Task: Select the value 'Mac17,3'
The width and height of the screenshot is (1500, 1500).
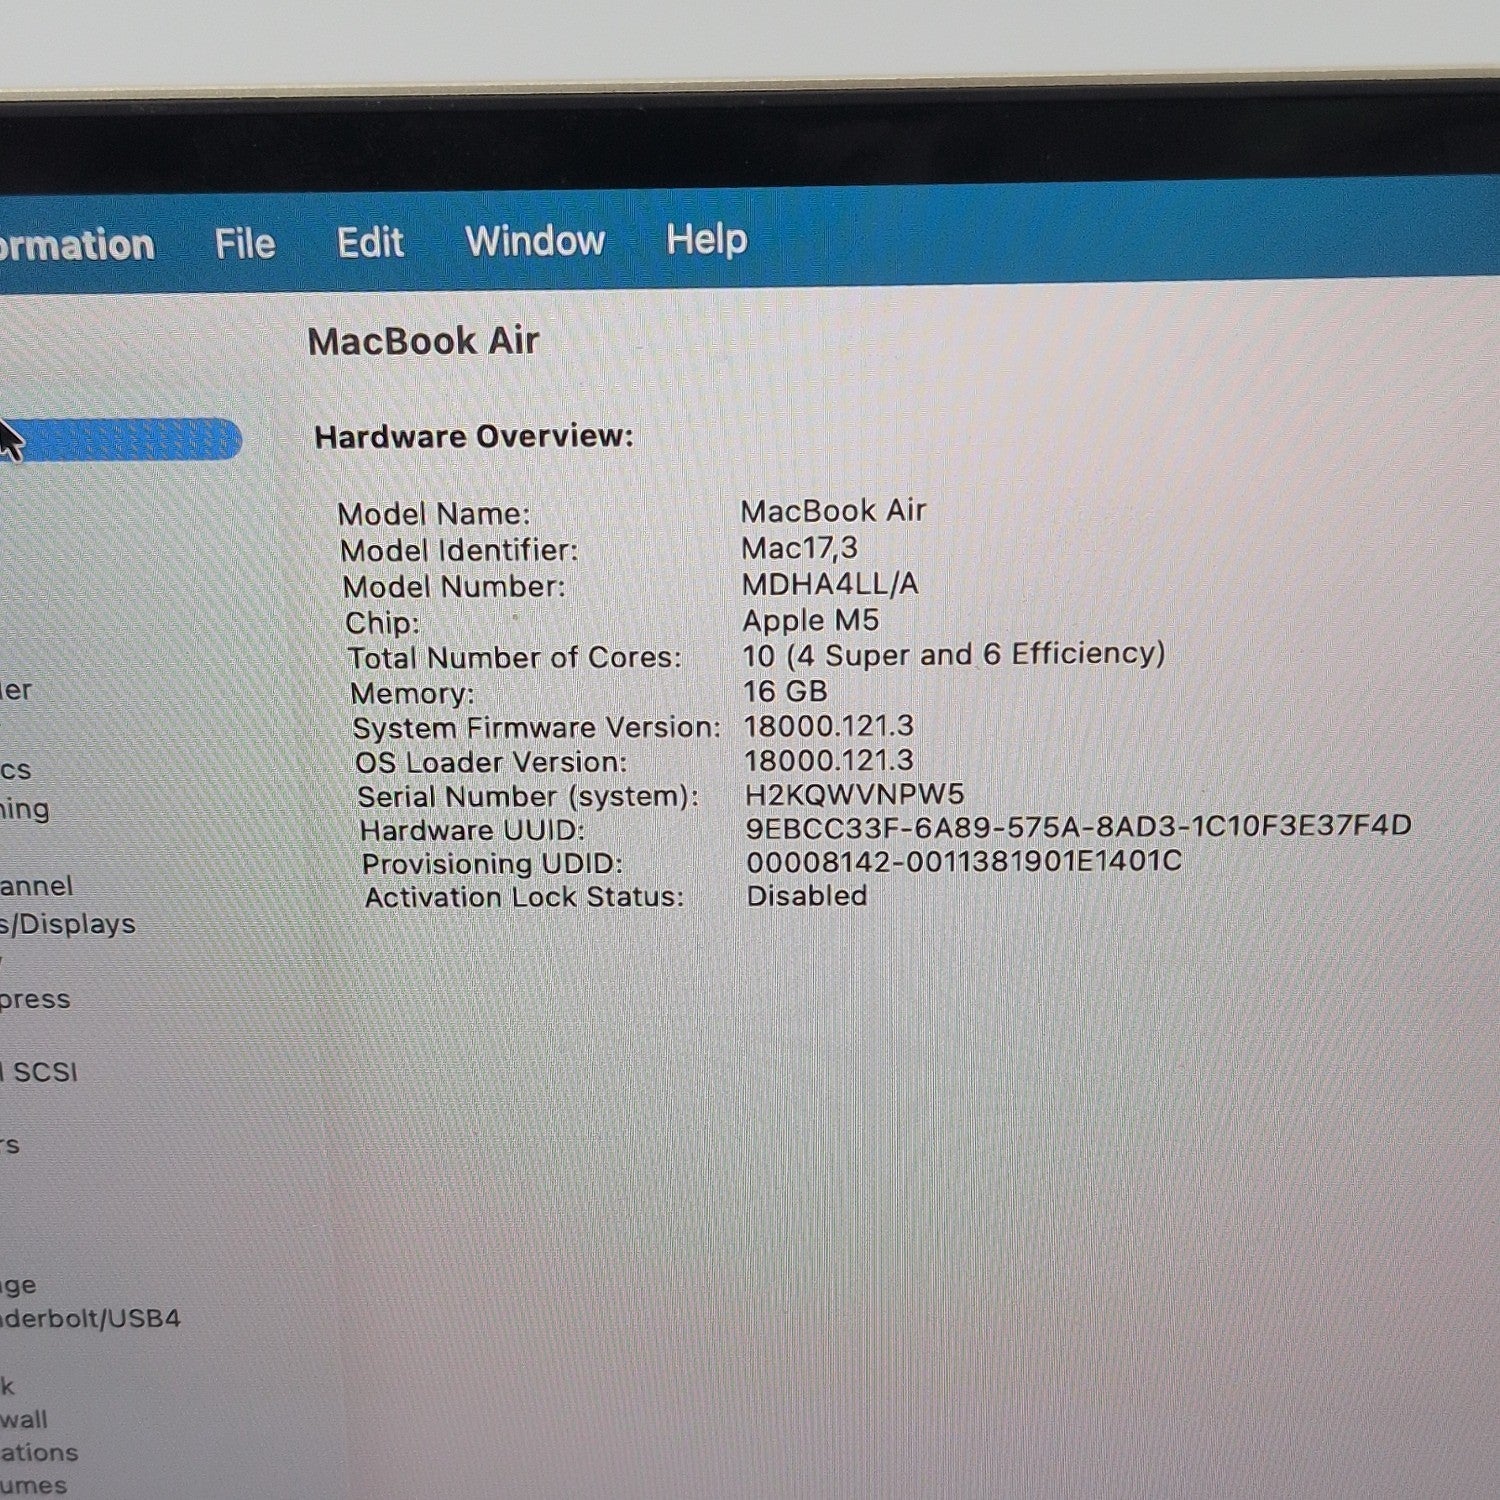Action: (799, 548)
